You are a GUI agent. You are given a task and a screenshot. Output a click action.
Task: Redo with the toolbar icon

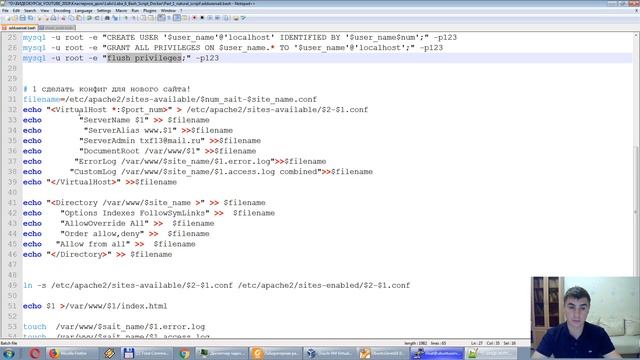(x=97, y=18)
